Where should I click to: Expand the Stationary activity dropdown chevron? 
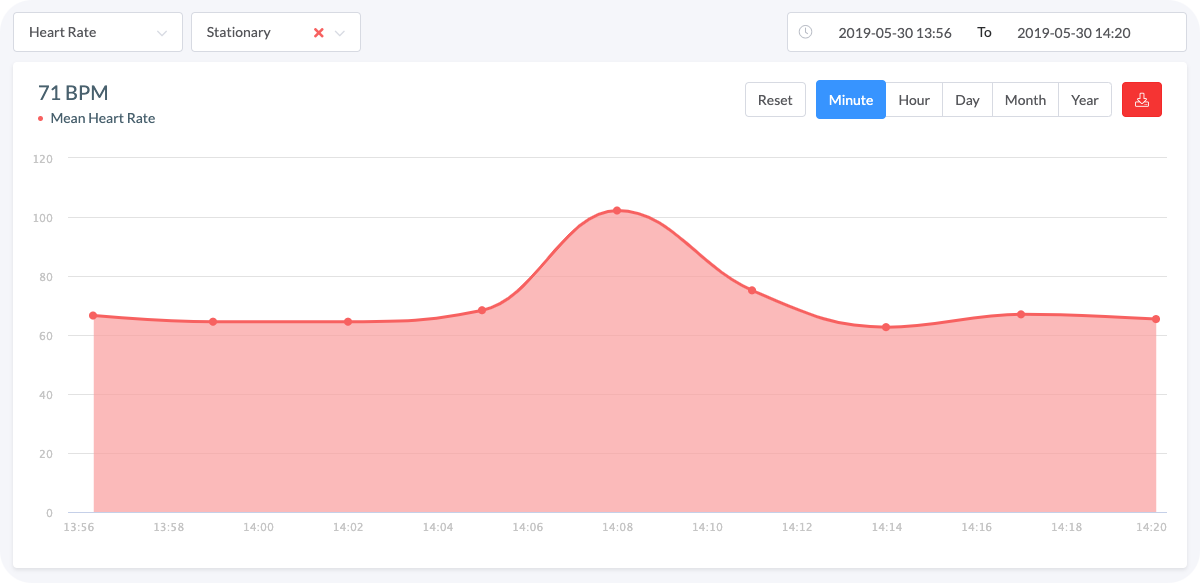[x=341, y=31]
